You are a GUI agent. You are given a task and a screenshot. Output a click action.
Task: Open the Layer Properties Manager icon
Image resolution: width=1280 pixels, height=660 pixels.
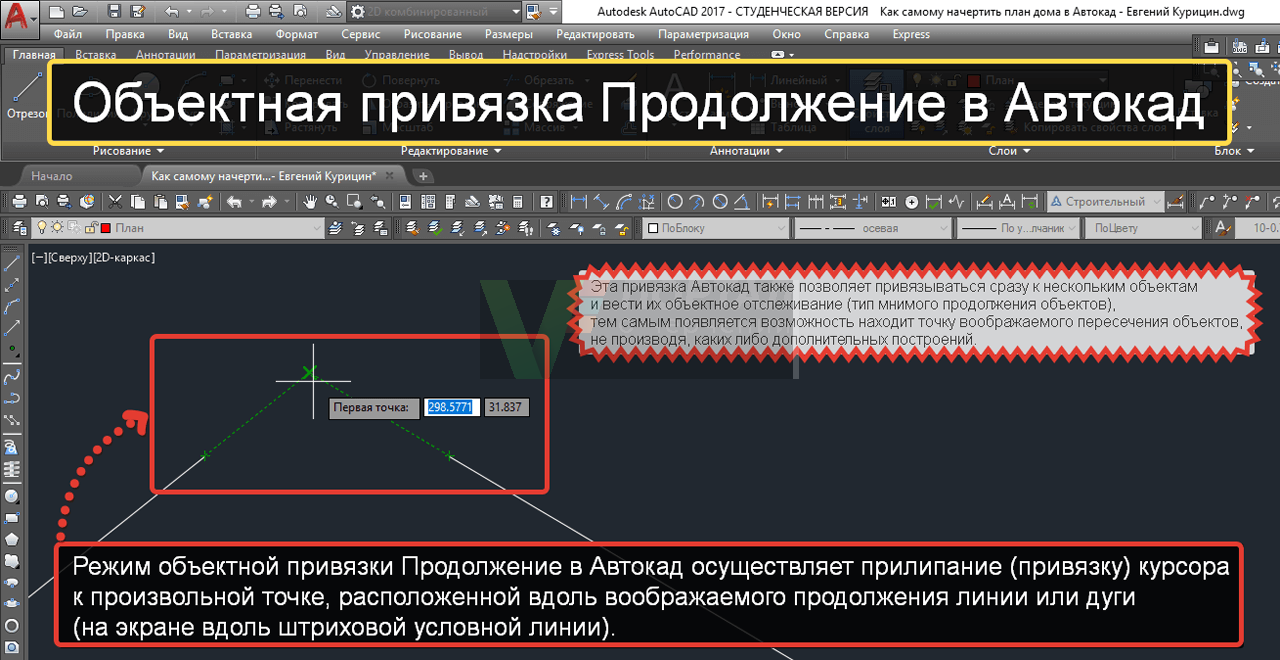(19, 228)
